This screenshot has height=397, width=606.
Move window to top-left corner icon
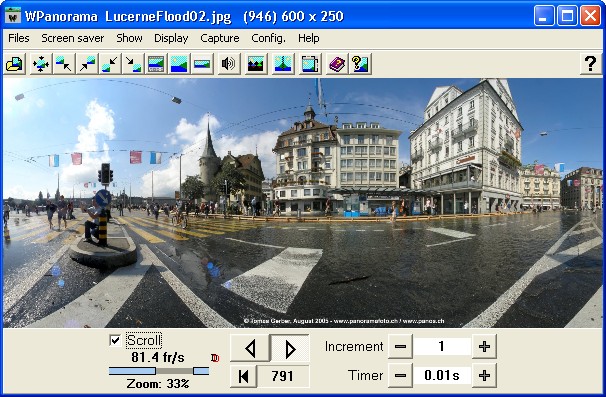click(x=63, y=64)
